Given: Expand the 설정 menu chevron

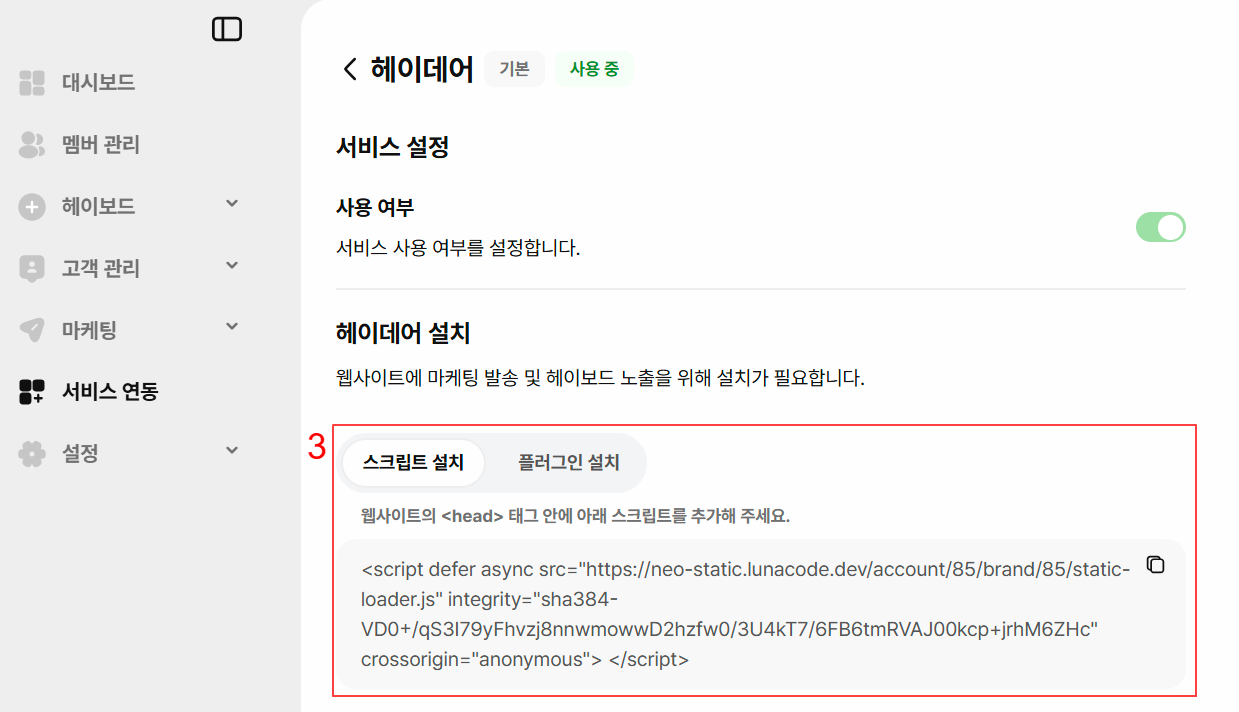Looking at the screenshot, I should (x=232, y=451).
